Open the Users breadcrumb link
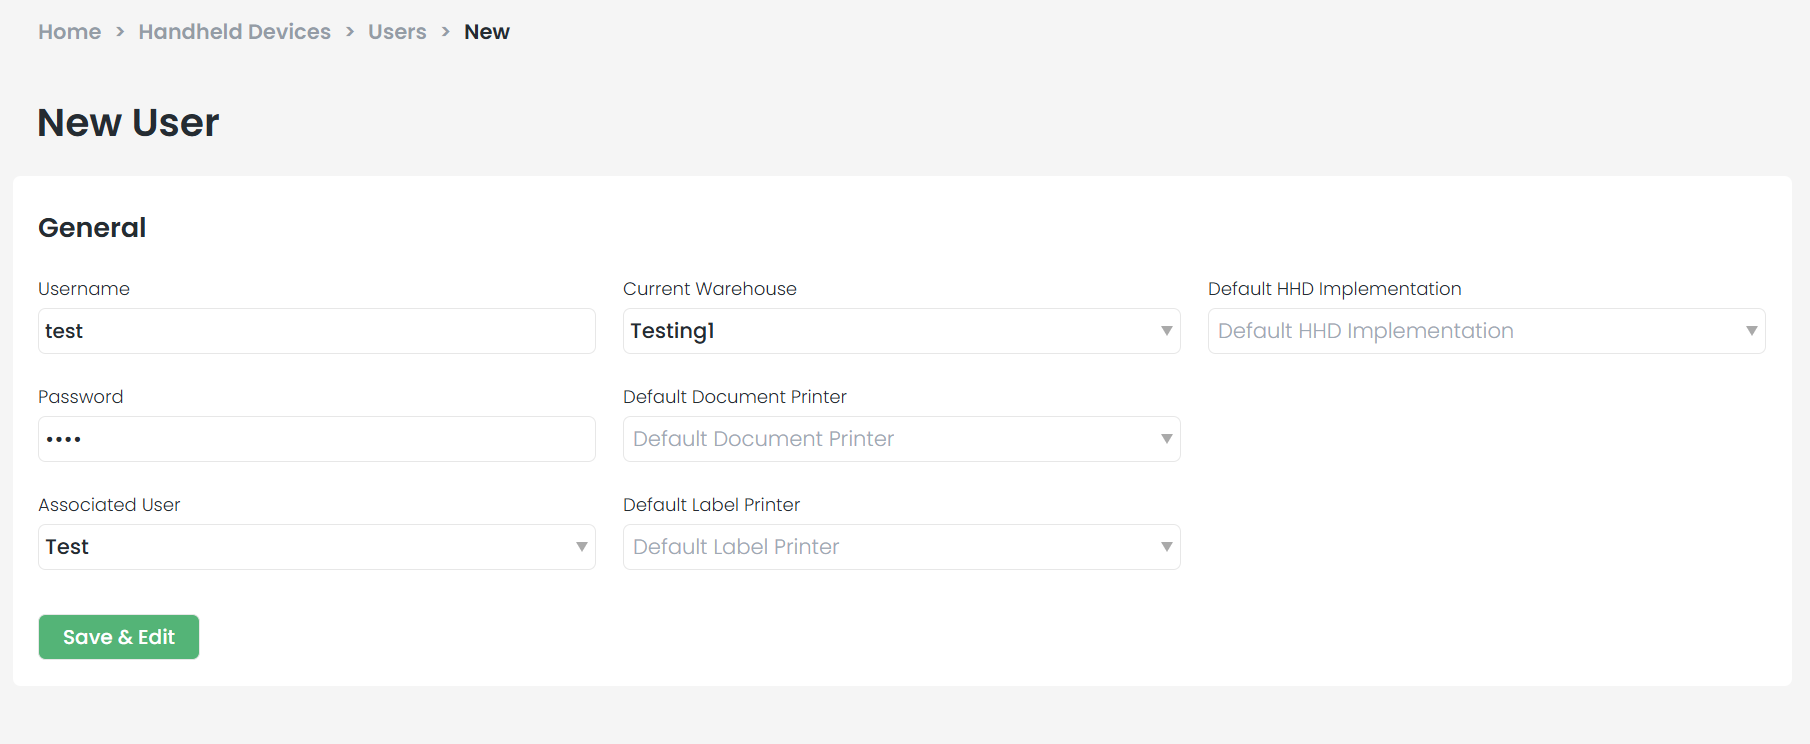 pos(397,32)
